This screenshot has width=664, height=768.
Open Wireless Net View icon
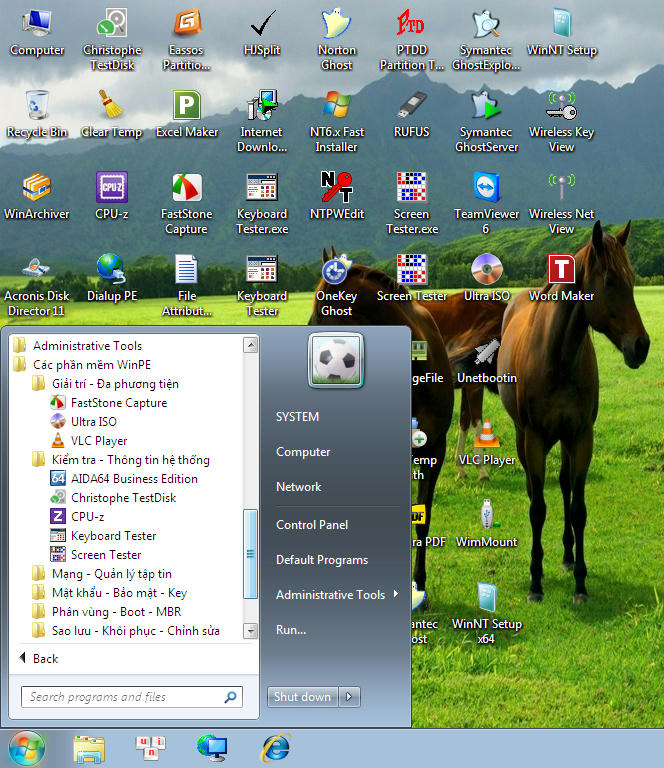coord(561,203)
